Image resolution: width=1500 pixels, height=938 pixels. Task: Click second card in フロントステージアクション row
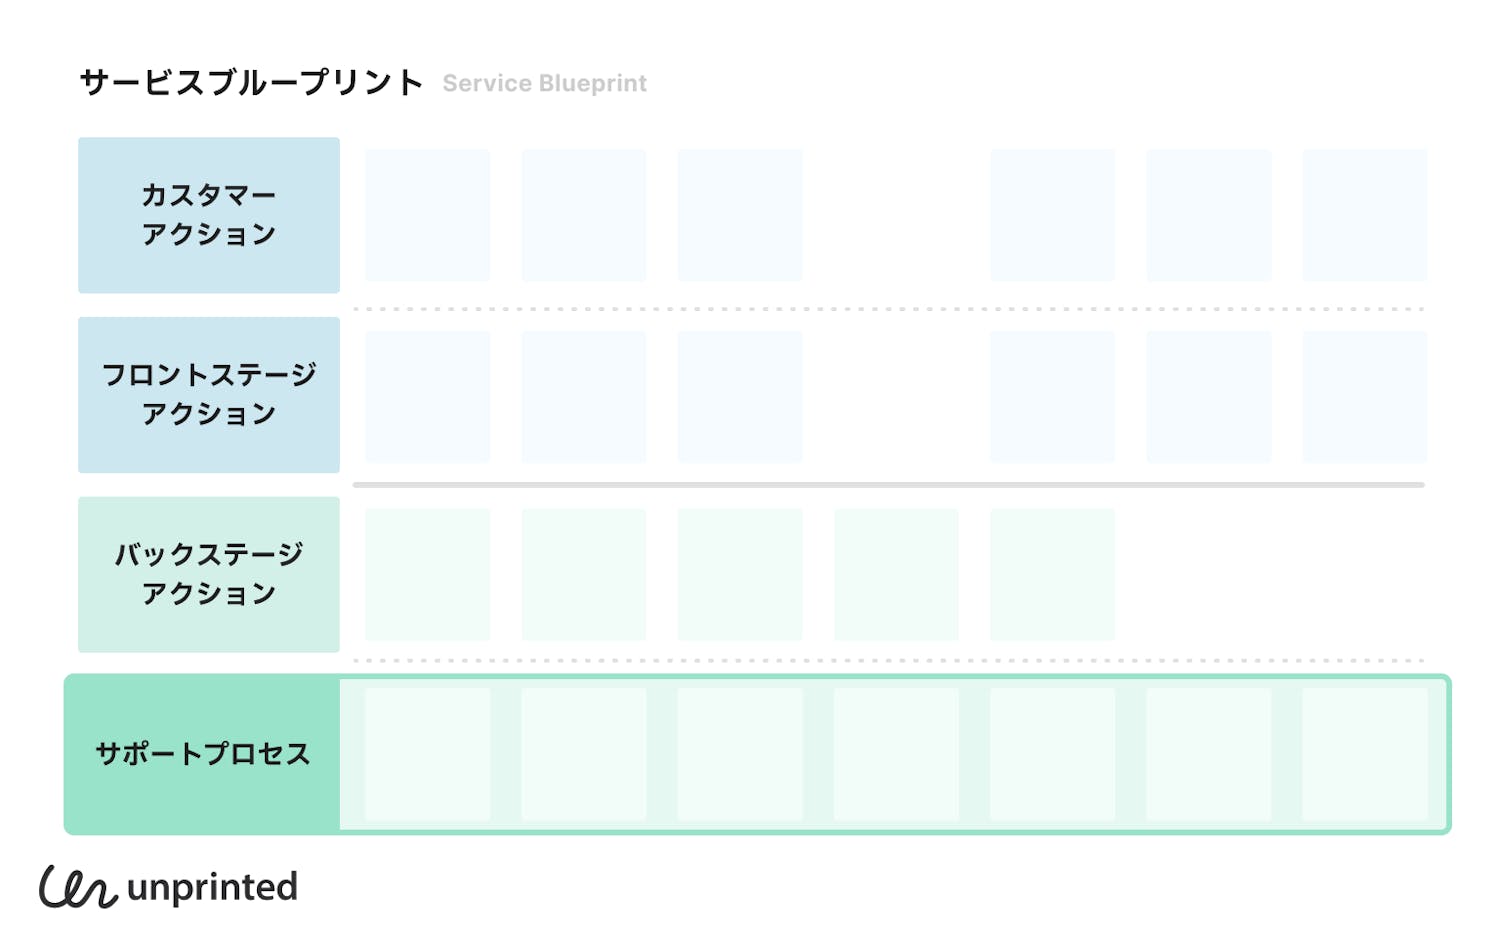pos(583,396)
